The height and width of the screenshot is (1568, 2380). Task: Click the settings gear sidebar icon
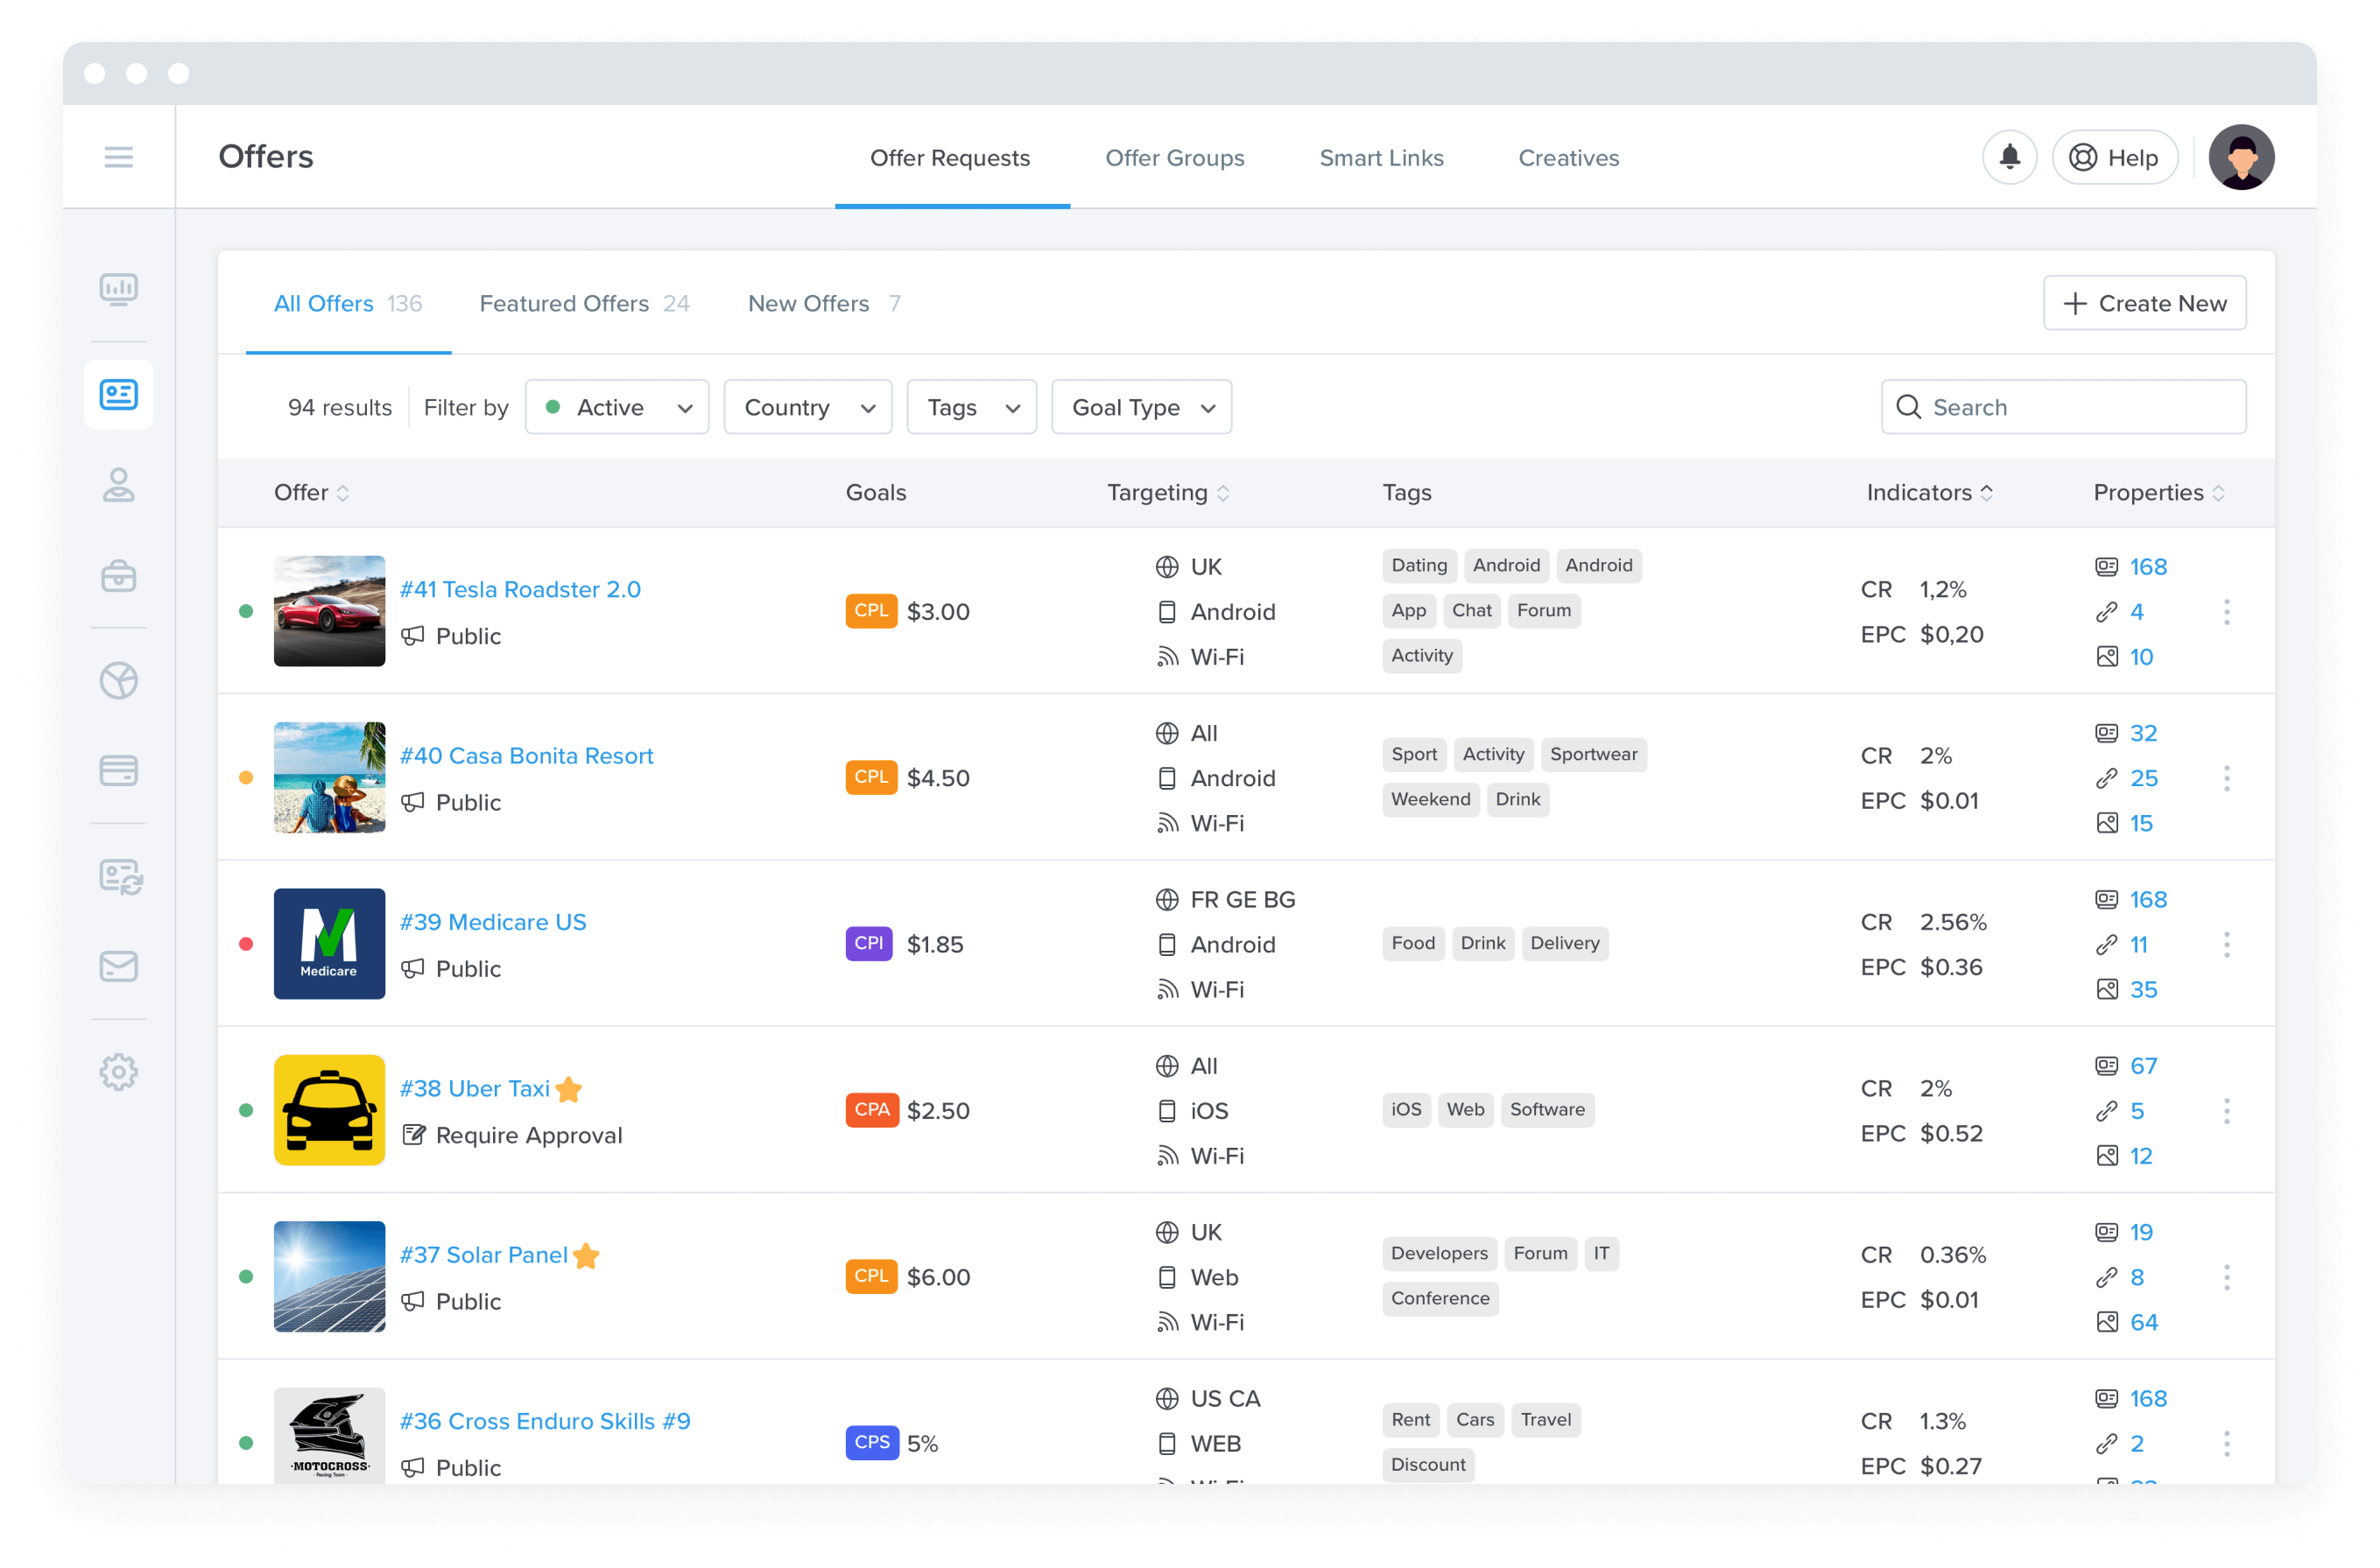[119, 1071]
